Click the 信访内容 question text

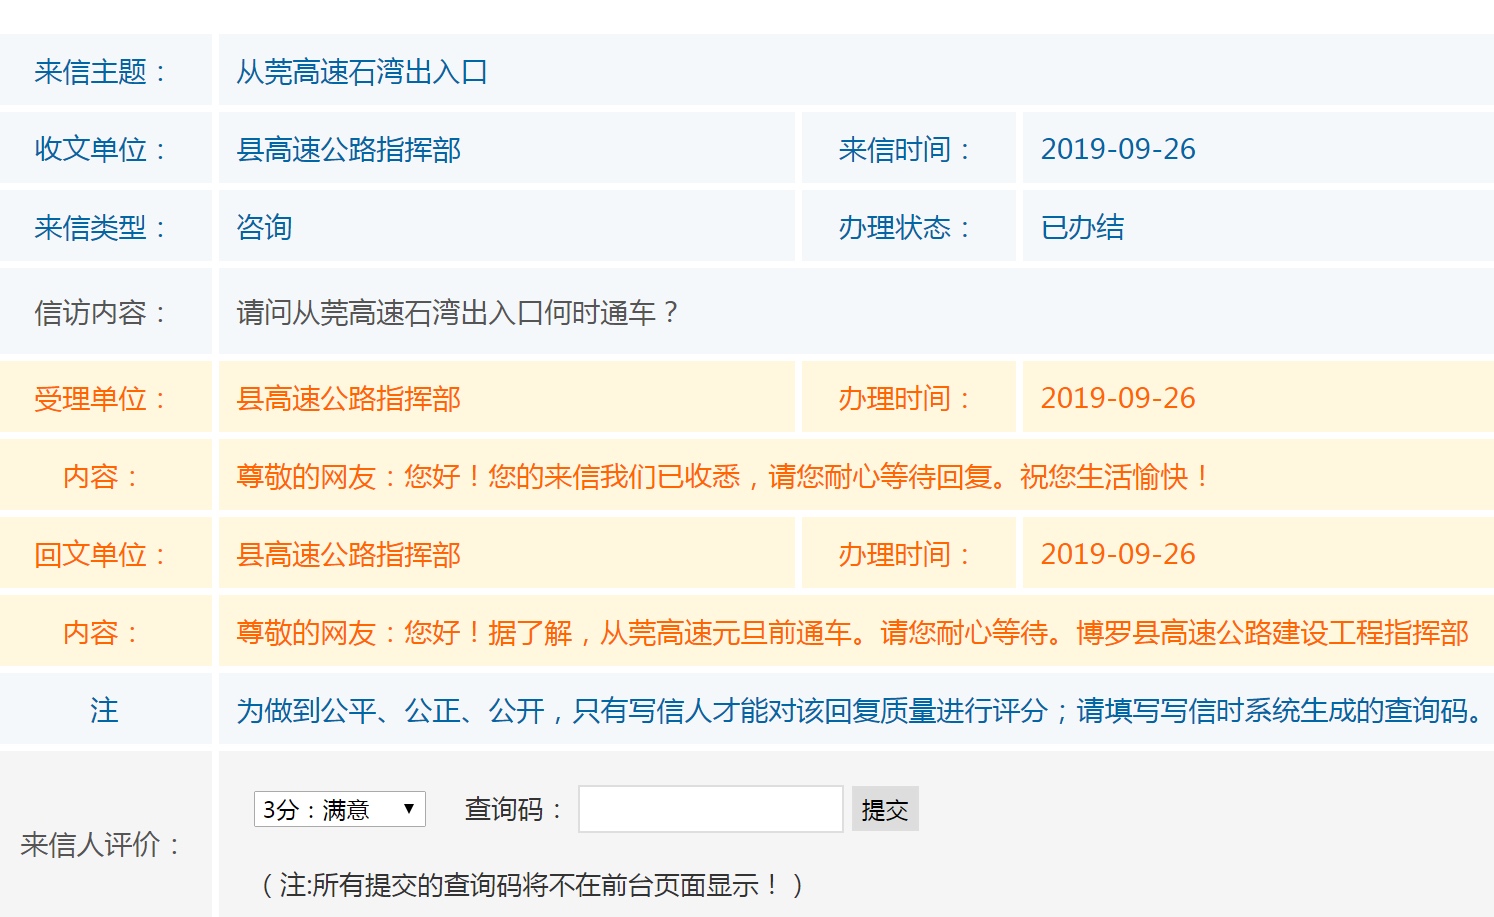tap(457, 313)
